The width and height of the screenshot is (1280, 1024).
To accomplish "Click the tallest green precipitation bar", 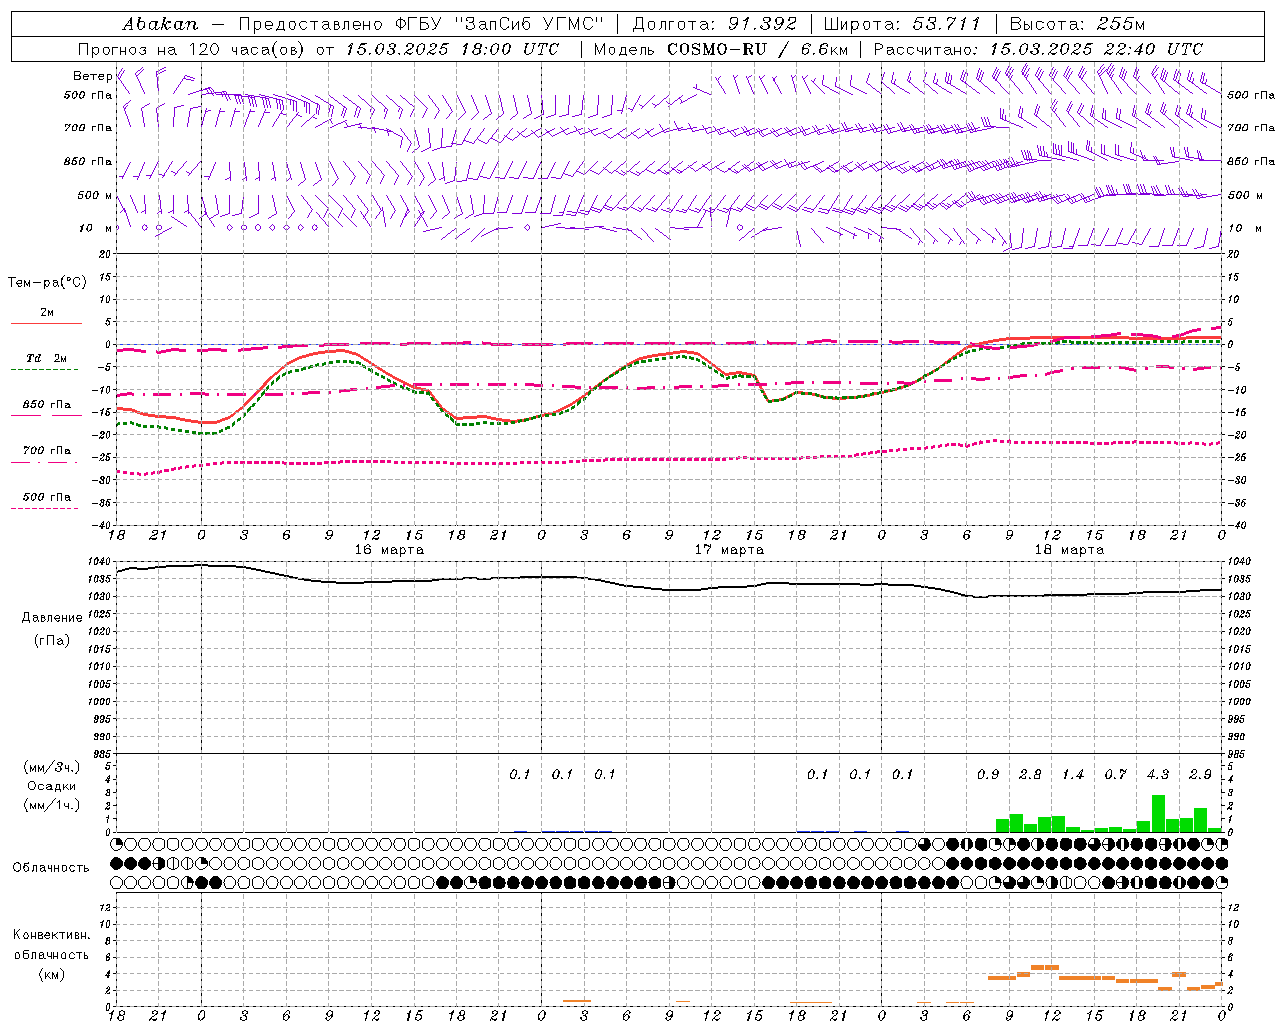I will (x=1158, y=813).
